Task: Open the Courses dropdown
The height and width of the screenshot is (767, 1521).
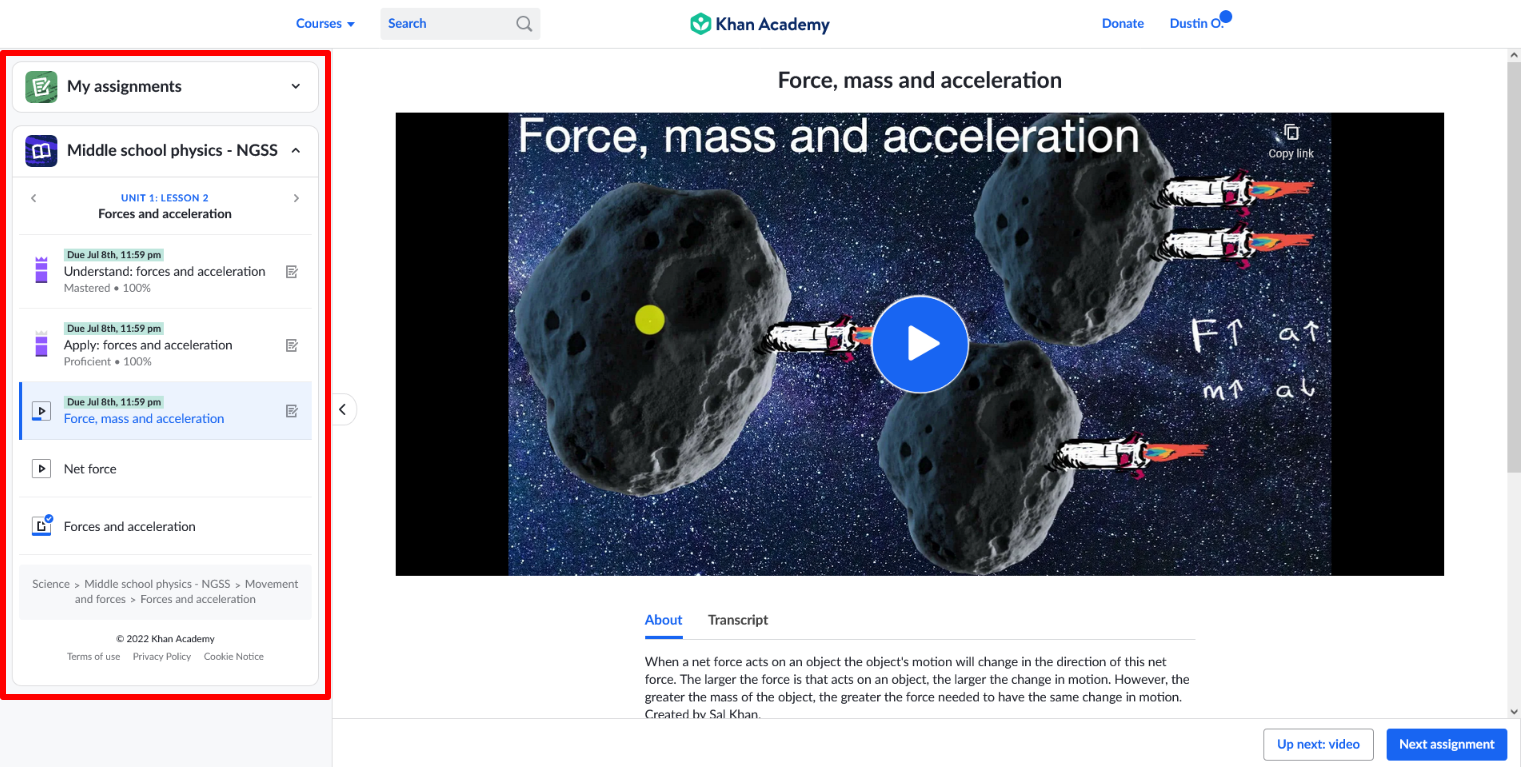Action: click(x=325, y=23)
